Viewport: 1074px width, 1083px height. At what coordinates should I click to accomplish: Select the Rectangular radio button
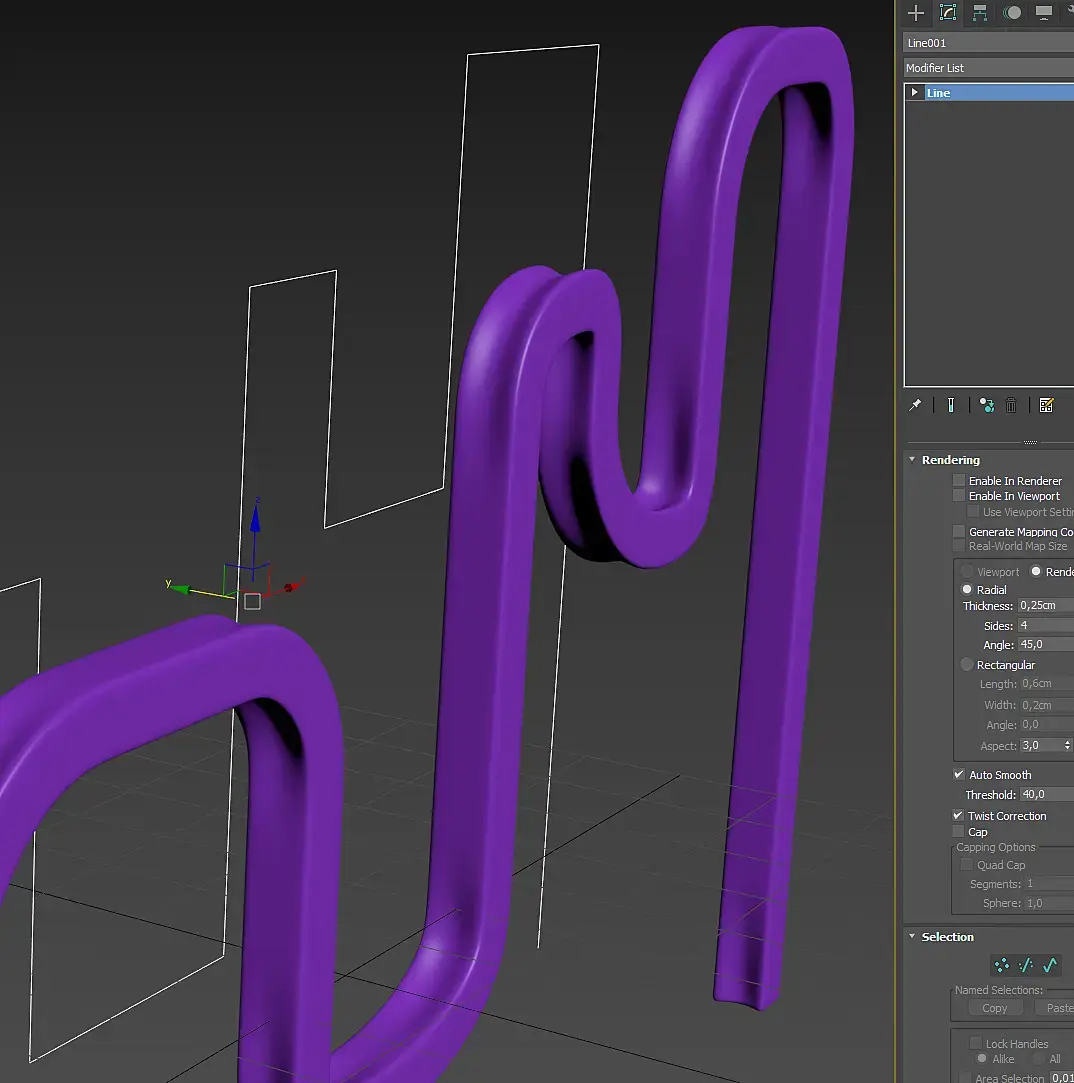(x=967, y=665)
